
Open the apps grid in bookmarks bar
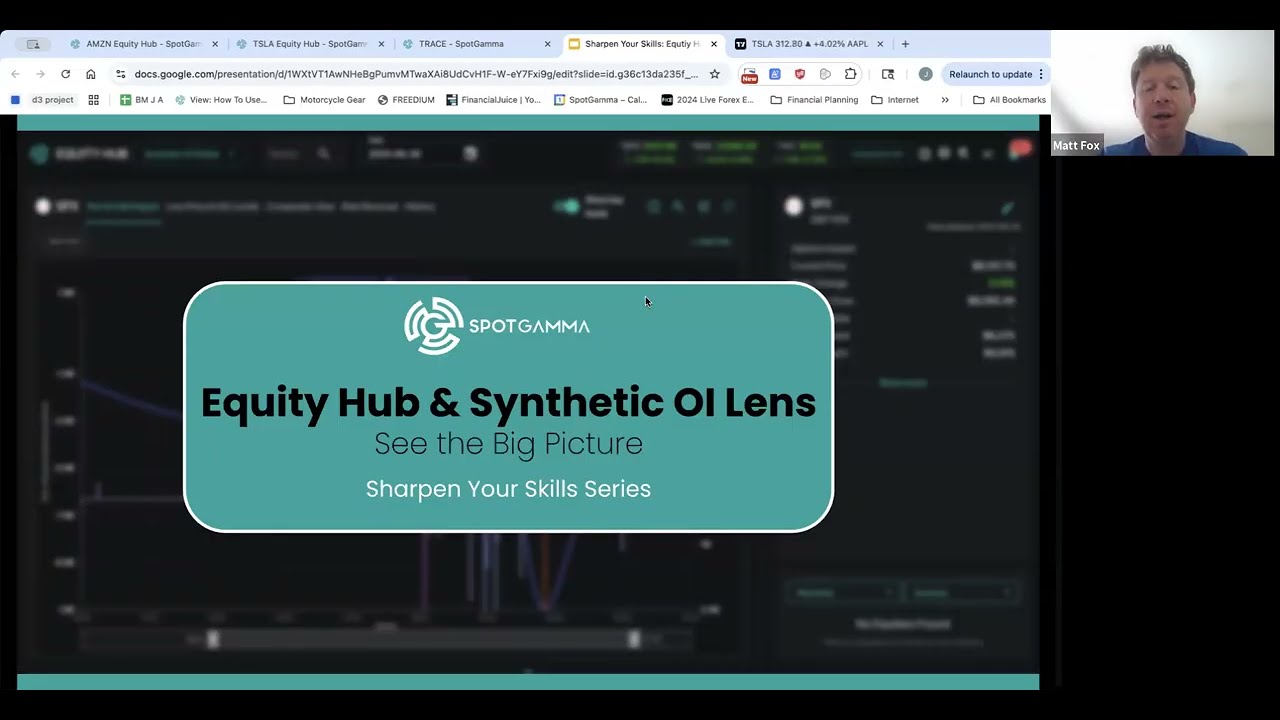94,100
